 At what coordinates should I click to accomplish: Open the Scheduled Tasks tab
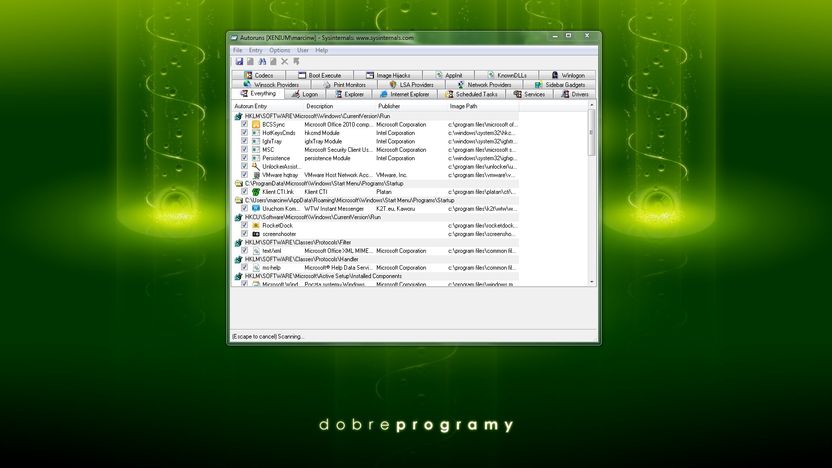pyautogui.click(x=472, y=94)
